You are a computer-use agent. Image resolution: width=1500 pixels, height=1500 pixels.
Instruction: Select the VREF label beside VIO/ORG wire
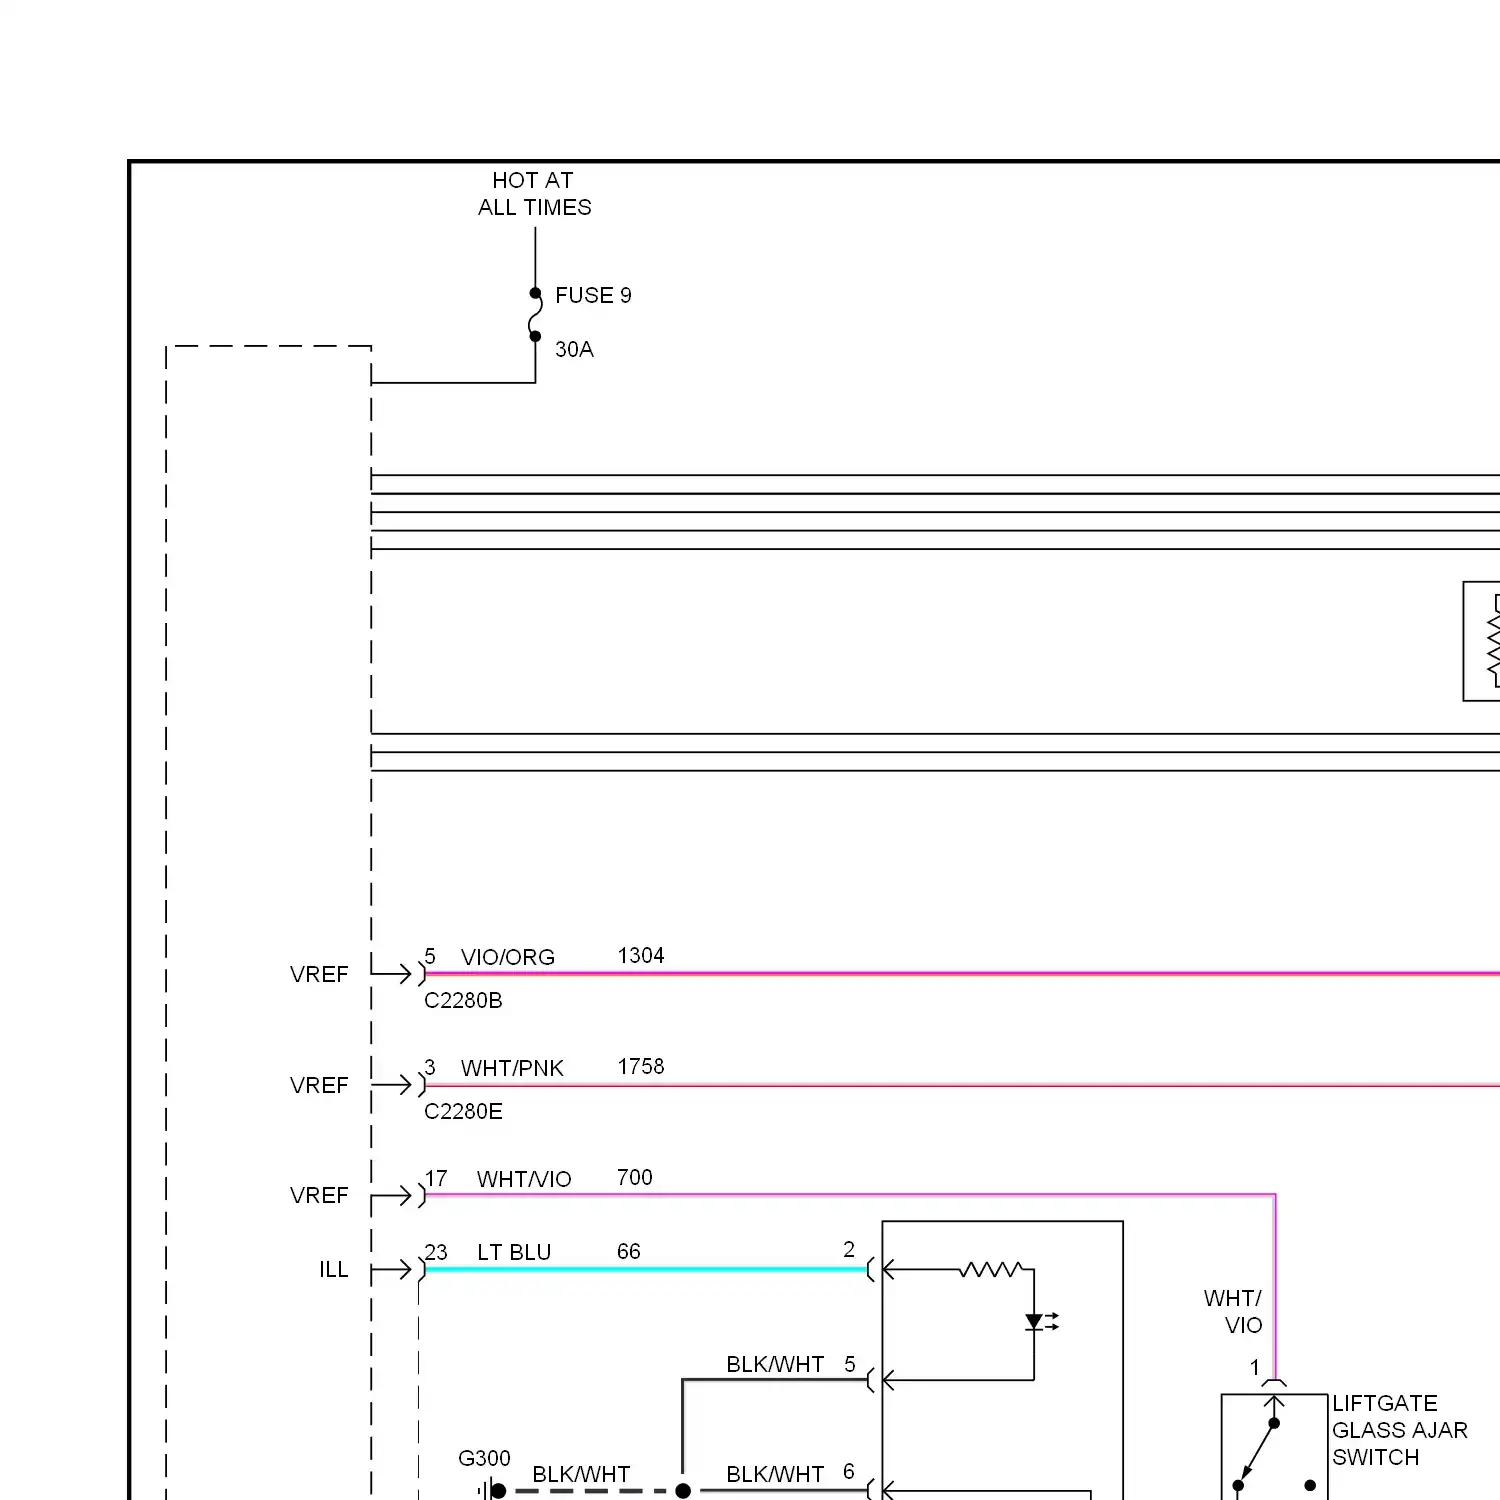(319, 974)
